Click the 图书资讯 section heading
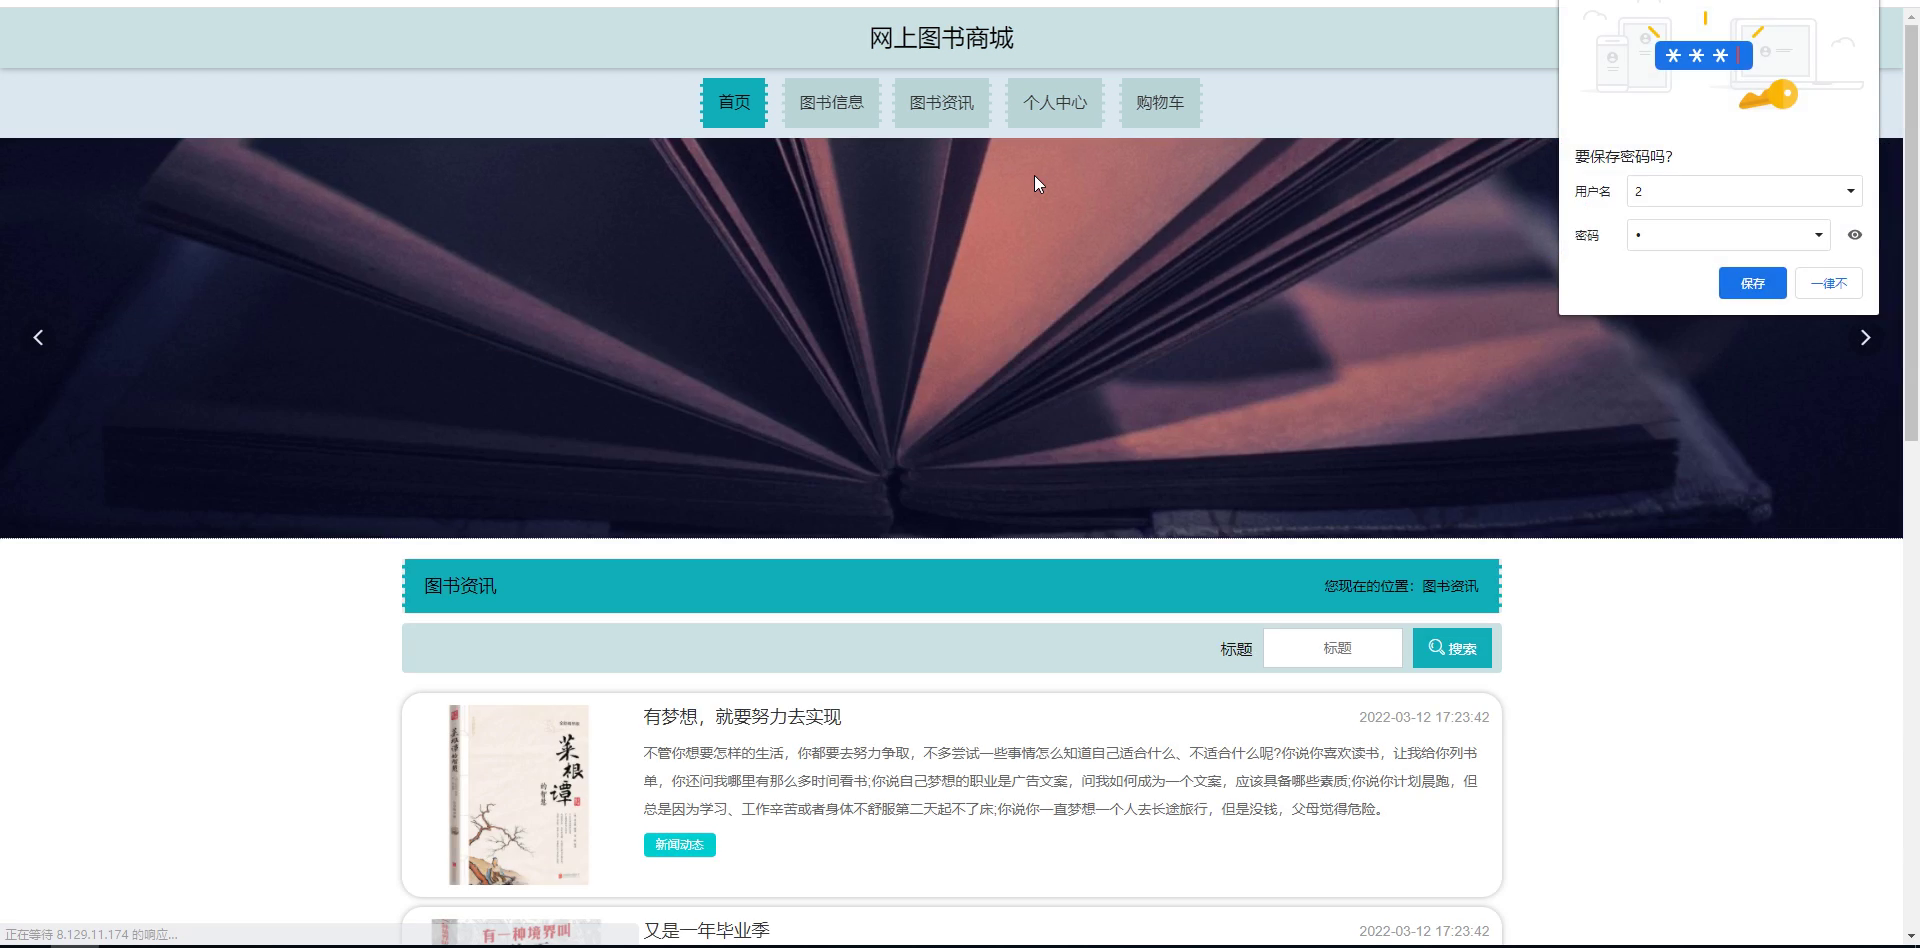 tap(460, 586)
